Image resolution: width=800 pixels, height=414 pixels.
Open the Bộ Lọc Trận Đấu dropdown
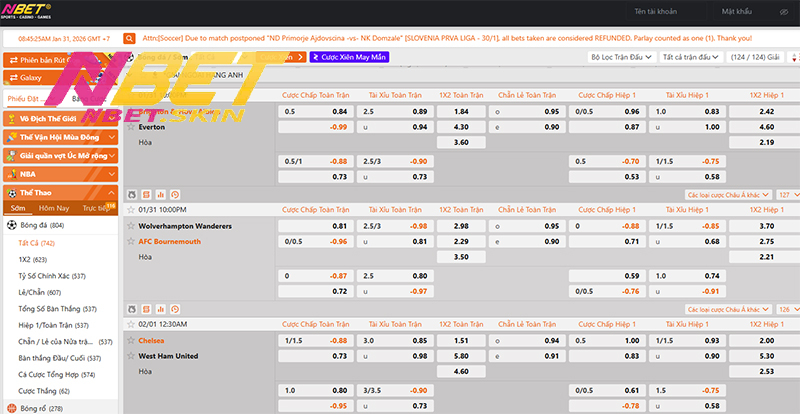click(x=622, y=58)
